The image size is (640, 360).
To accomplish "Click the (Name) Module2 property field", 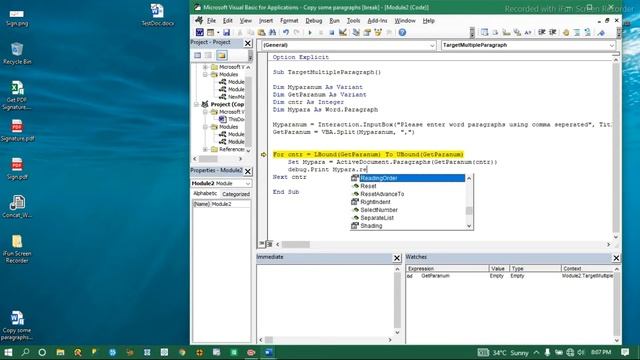I will [x=221, y=204].
